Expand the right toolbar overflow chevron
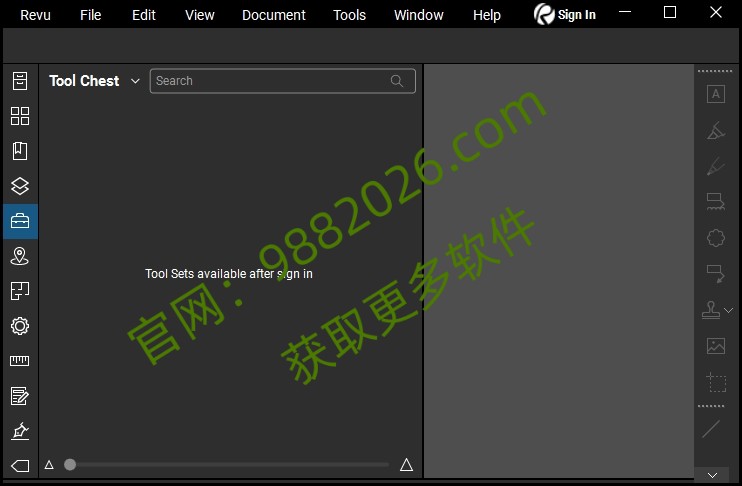 713,475
